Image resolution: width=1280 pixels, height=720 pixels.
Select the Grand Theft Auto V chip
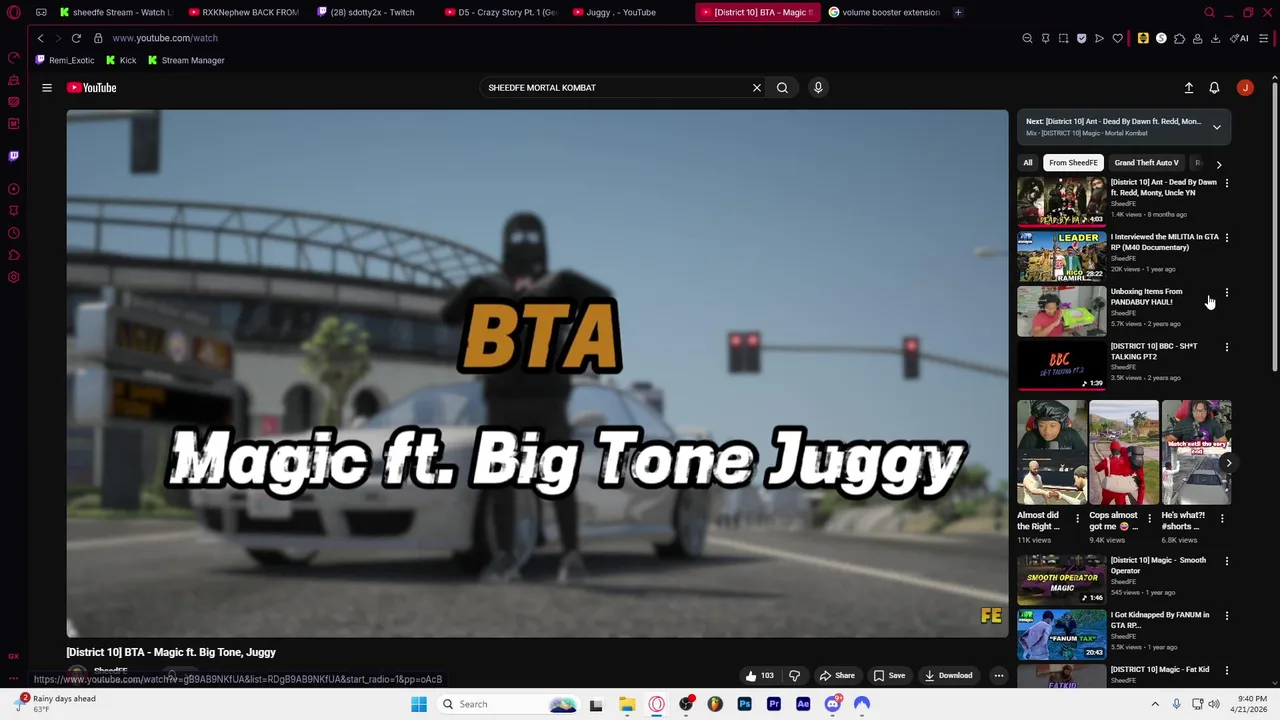(x=1146, y=163)
